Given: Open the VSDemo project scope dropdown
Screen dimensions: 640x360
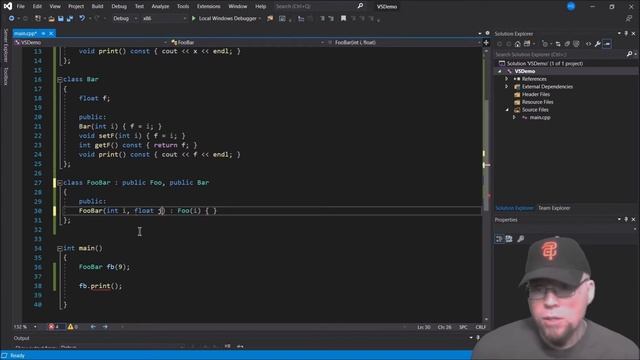Looking at the screenshot, I should (x=91, y=42).
